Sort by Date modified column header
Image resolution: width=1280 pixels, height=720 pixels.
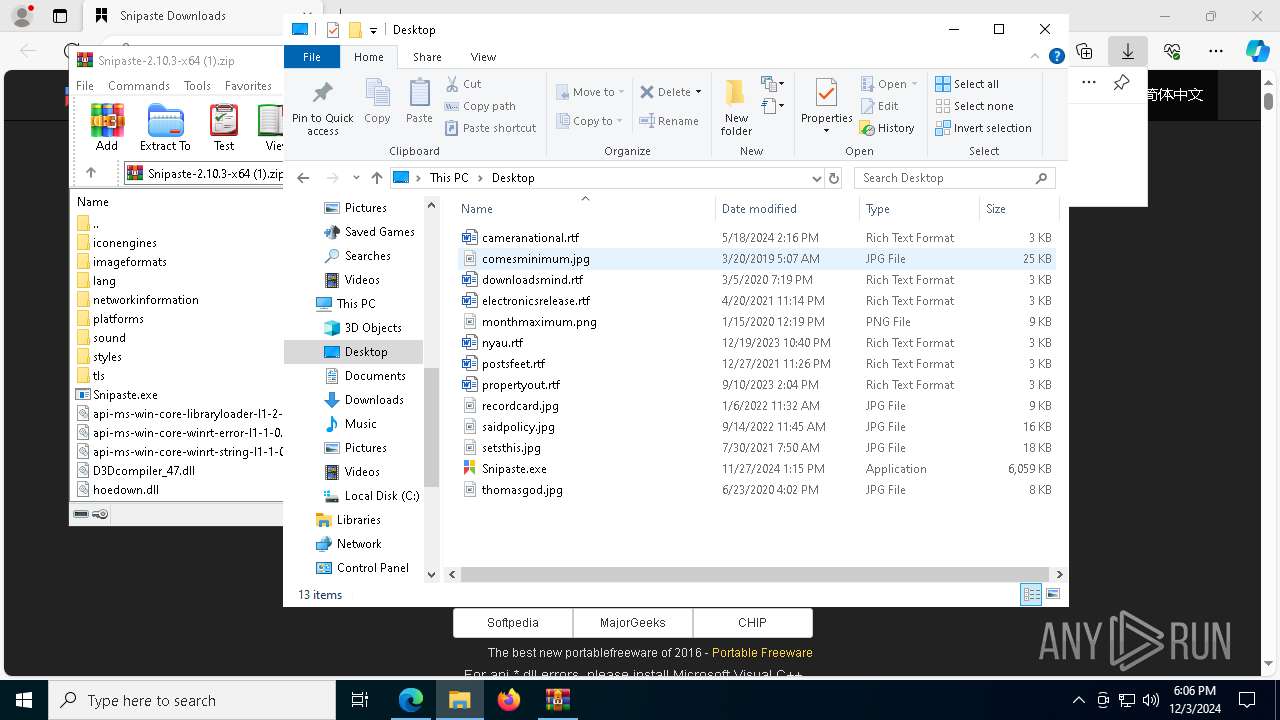[786, 209]
